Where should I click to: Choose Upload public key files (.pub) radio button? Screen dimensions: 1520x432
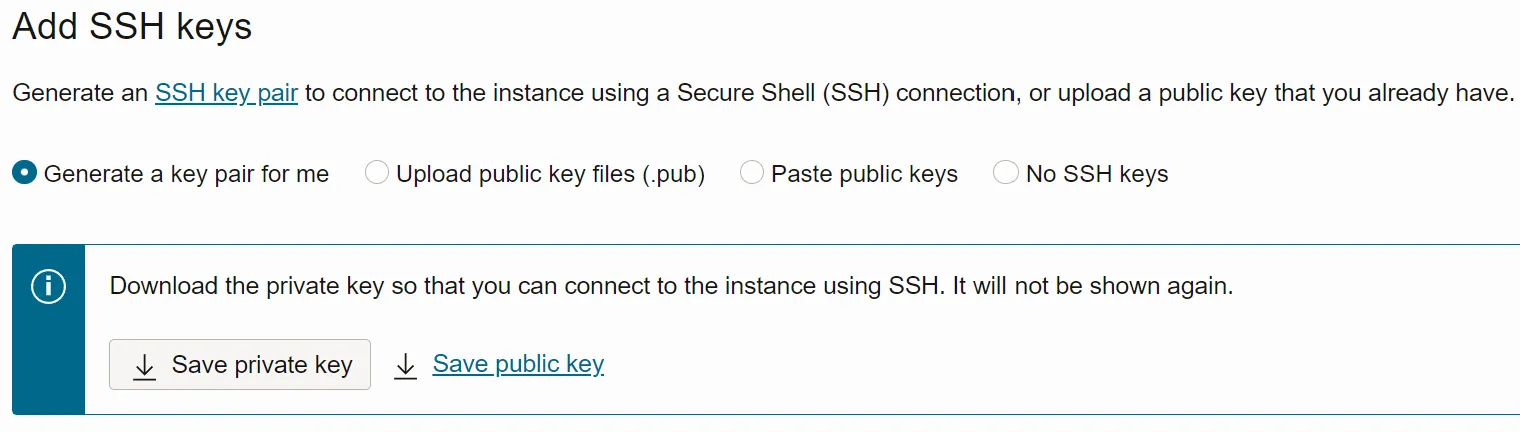click(x=376, y=173)
